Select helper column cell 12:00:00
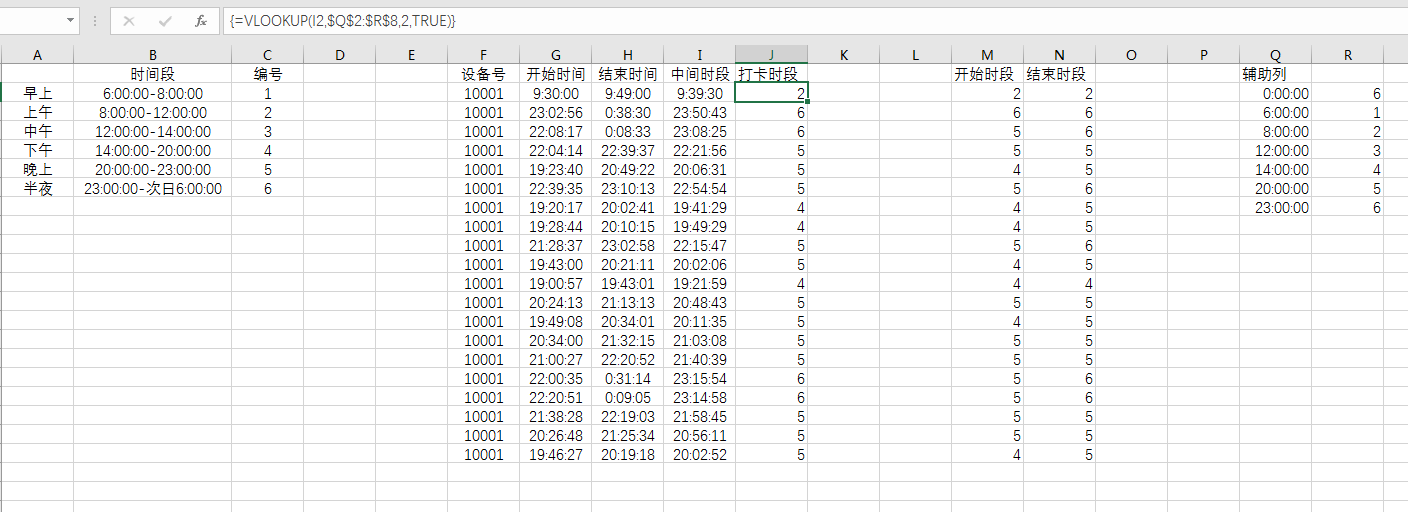 tap(1275, 150)
